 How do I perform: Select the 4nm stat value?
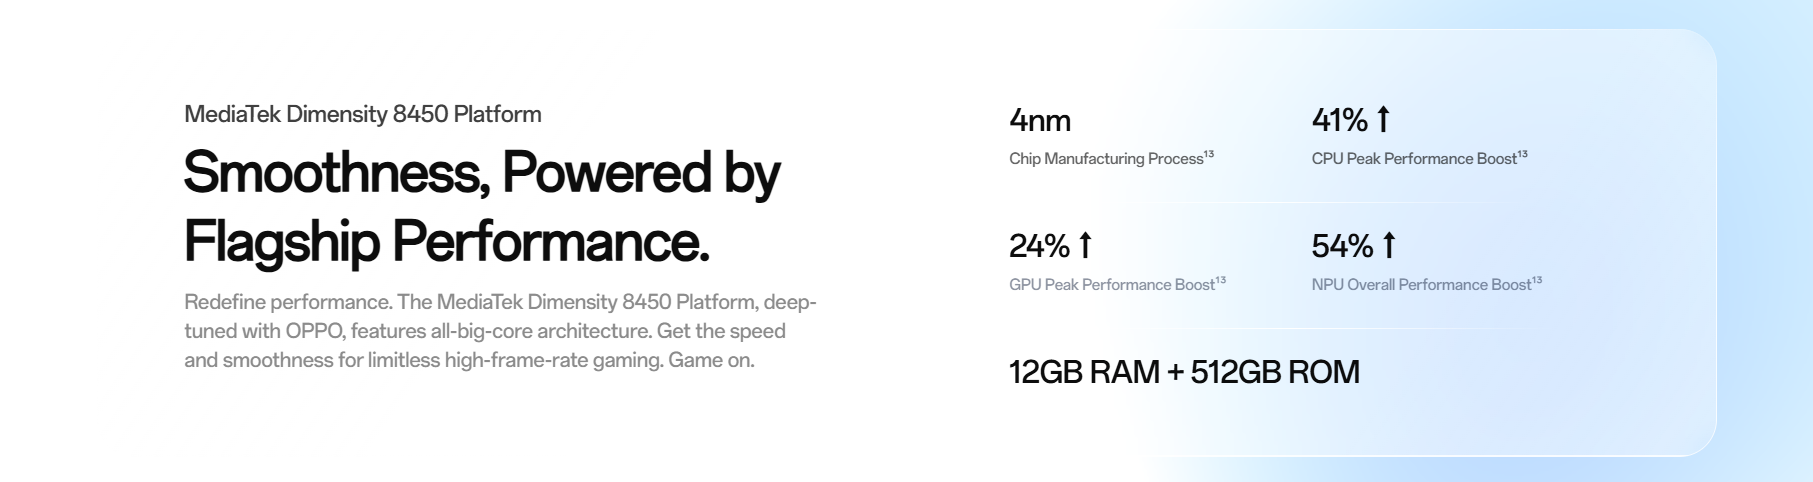(1040, 121)
